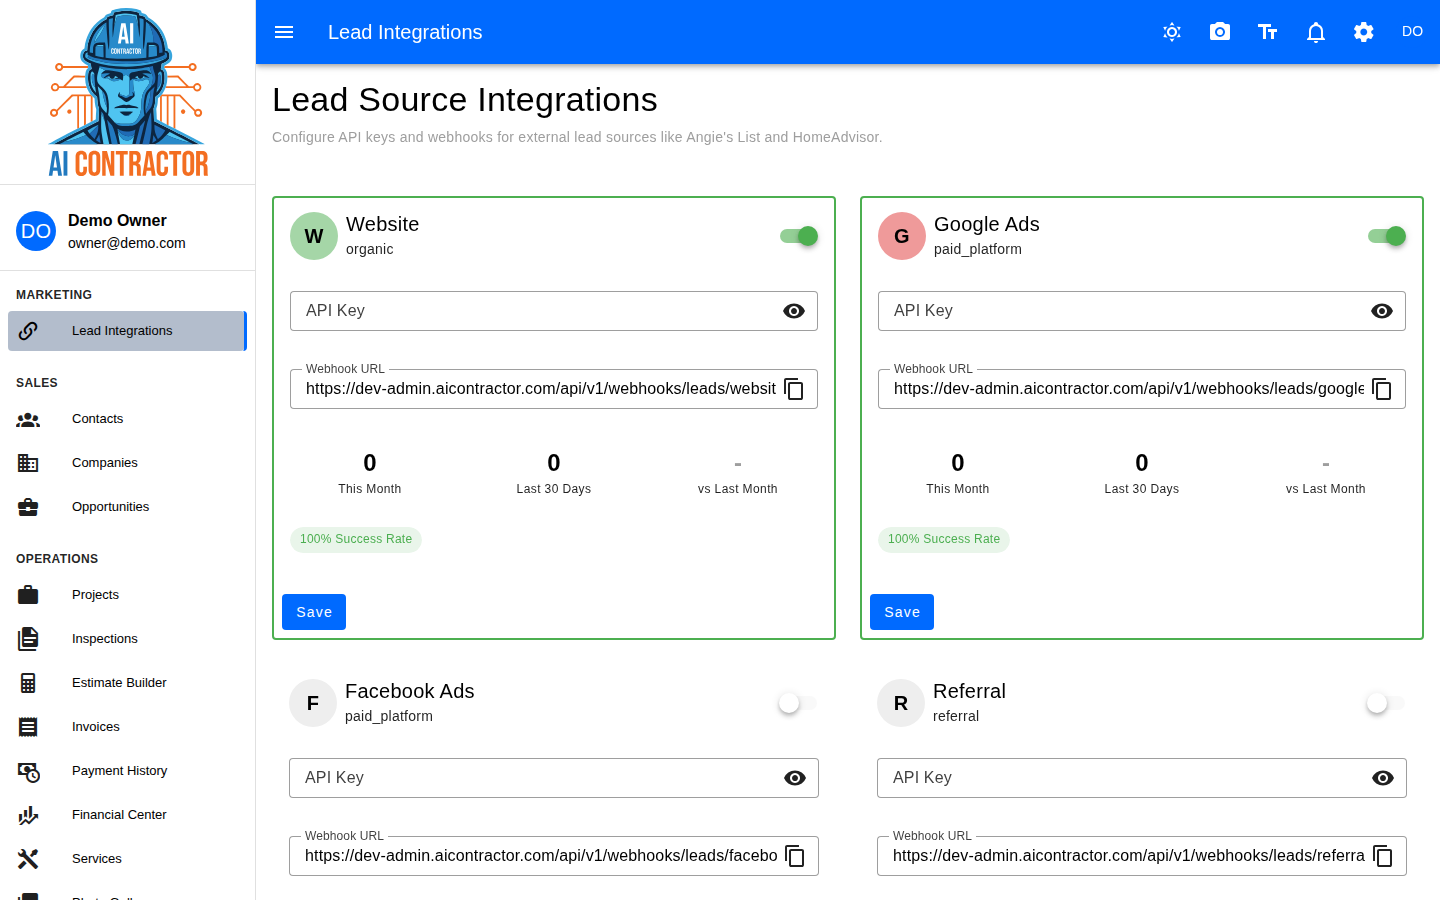The image size is (1440, 900).
Task: Show the Google Ads API key
Action: (x=1382, y=311)
